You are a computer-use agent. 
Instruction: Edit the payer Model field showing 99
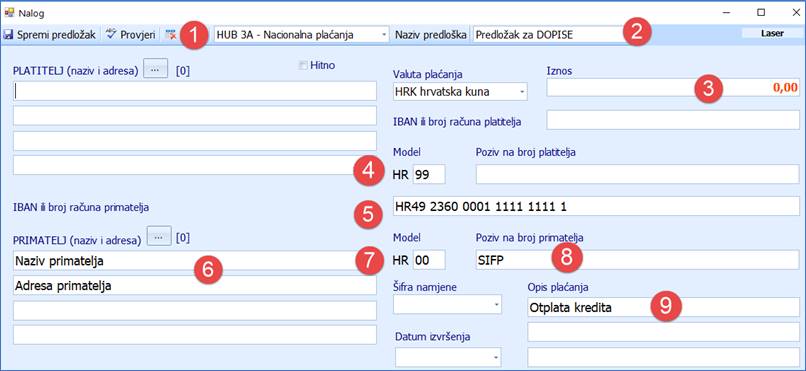coord(429,174)
